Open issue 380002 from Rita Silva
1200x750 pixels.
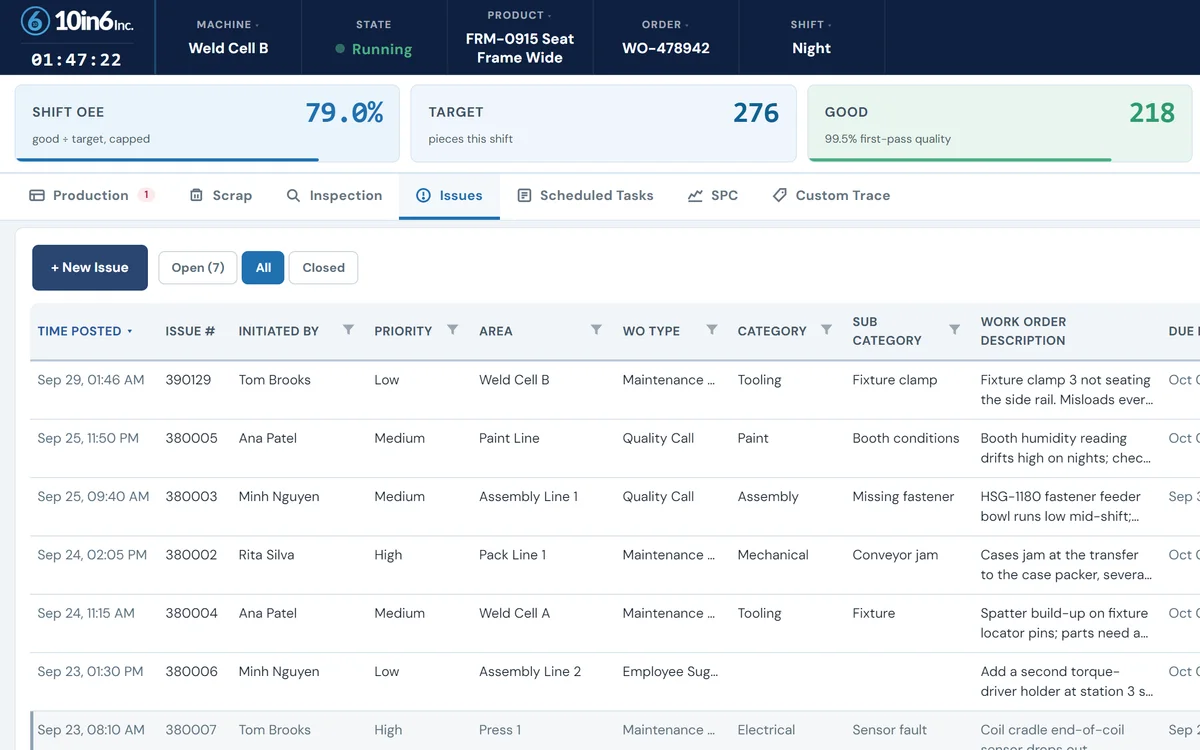coord(191,555)
